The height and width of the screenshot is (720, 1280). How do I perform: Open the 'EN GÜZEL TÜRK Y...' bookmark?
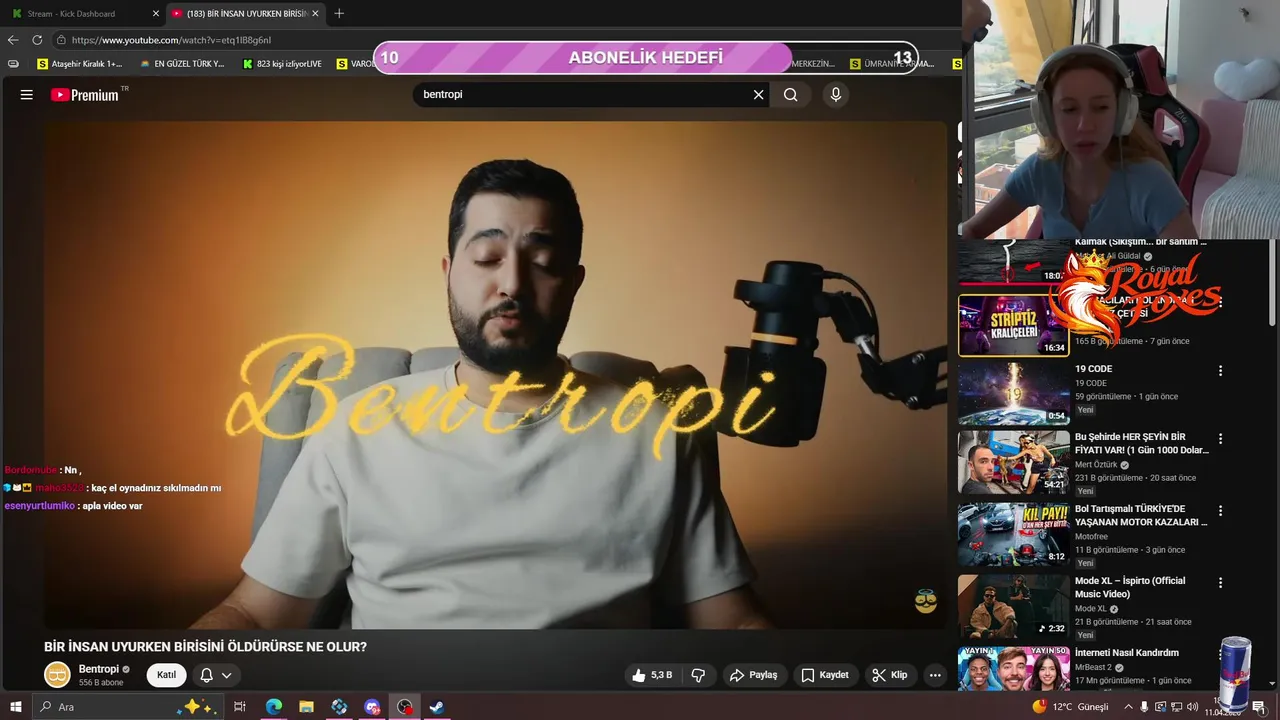pyautogui.click(x=181, y=64)
